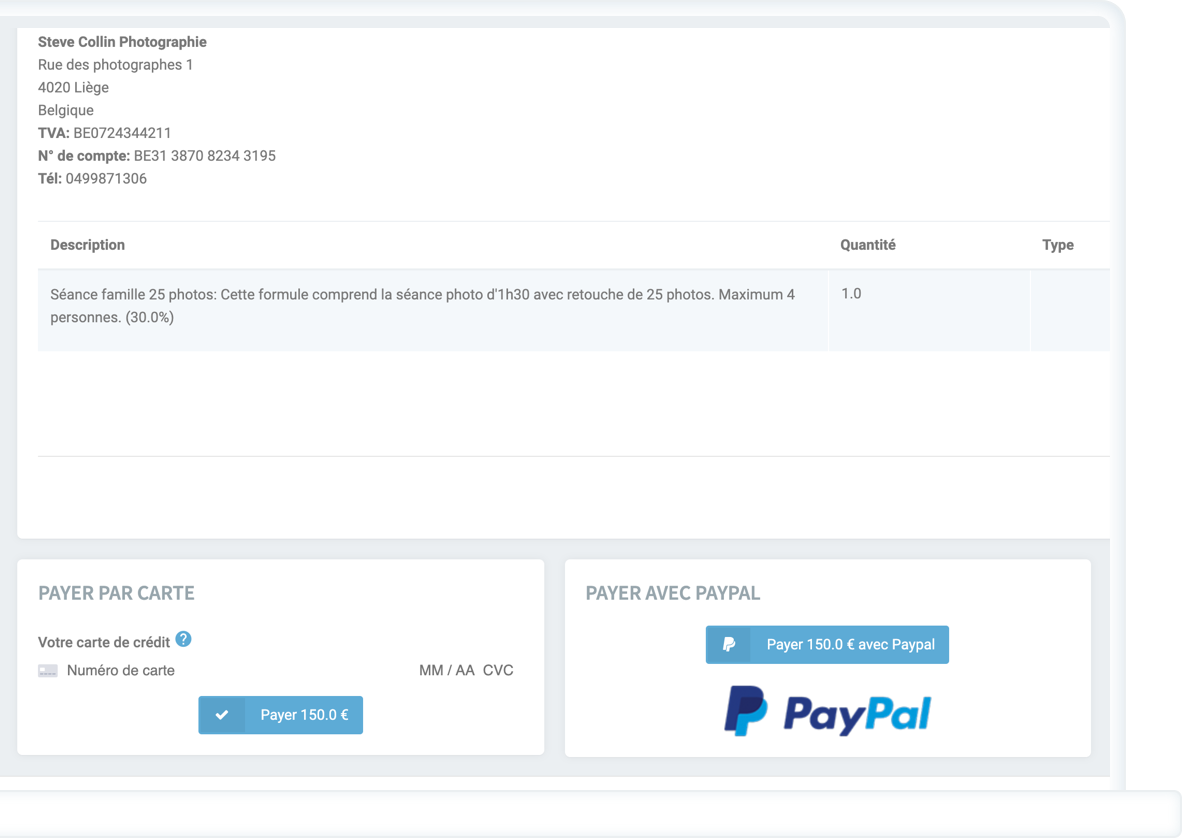Click the help icon beside Votre carte de crédit
The image size is (1182, 838).
(183, 640)
